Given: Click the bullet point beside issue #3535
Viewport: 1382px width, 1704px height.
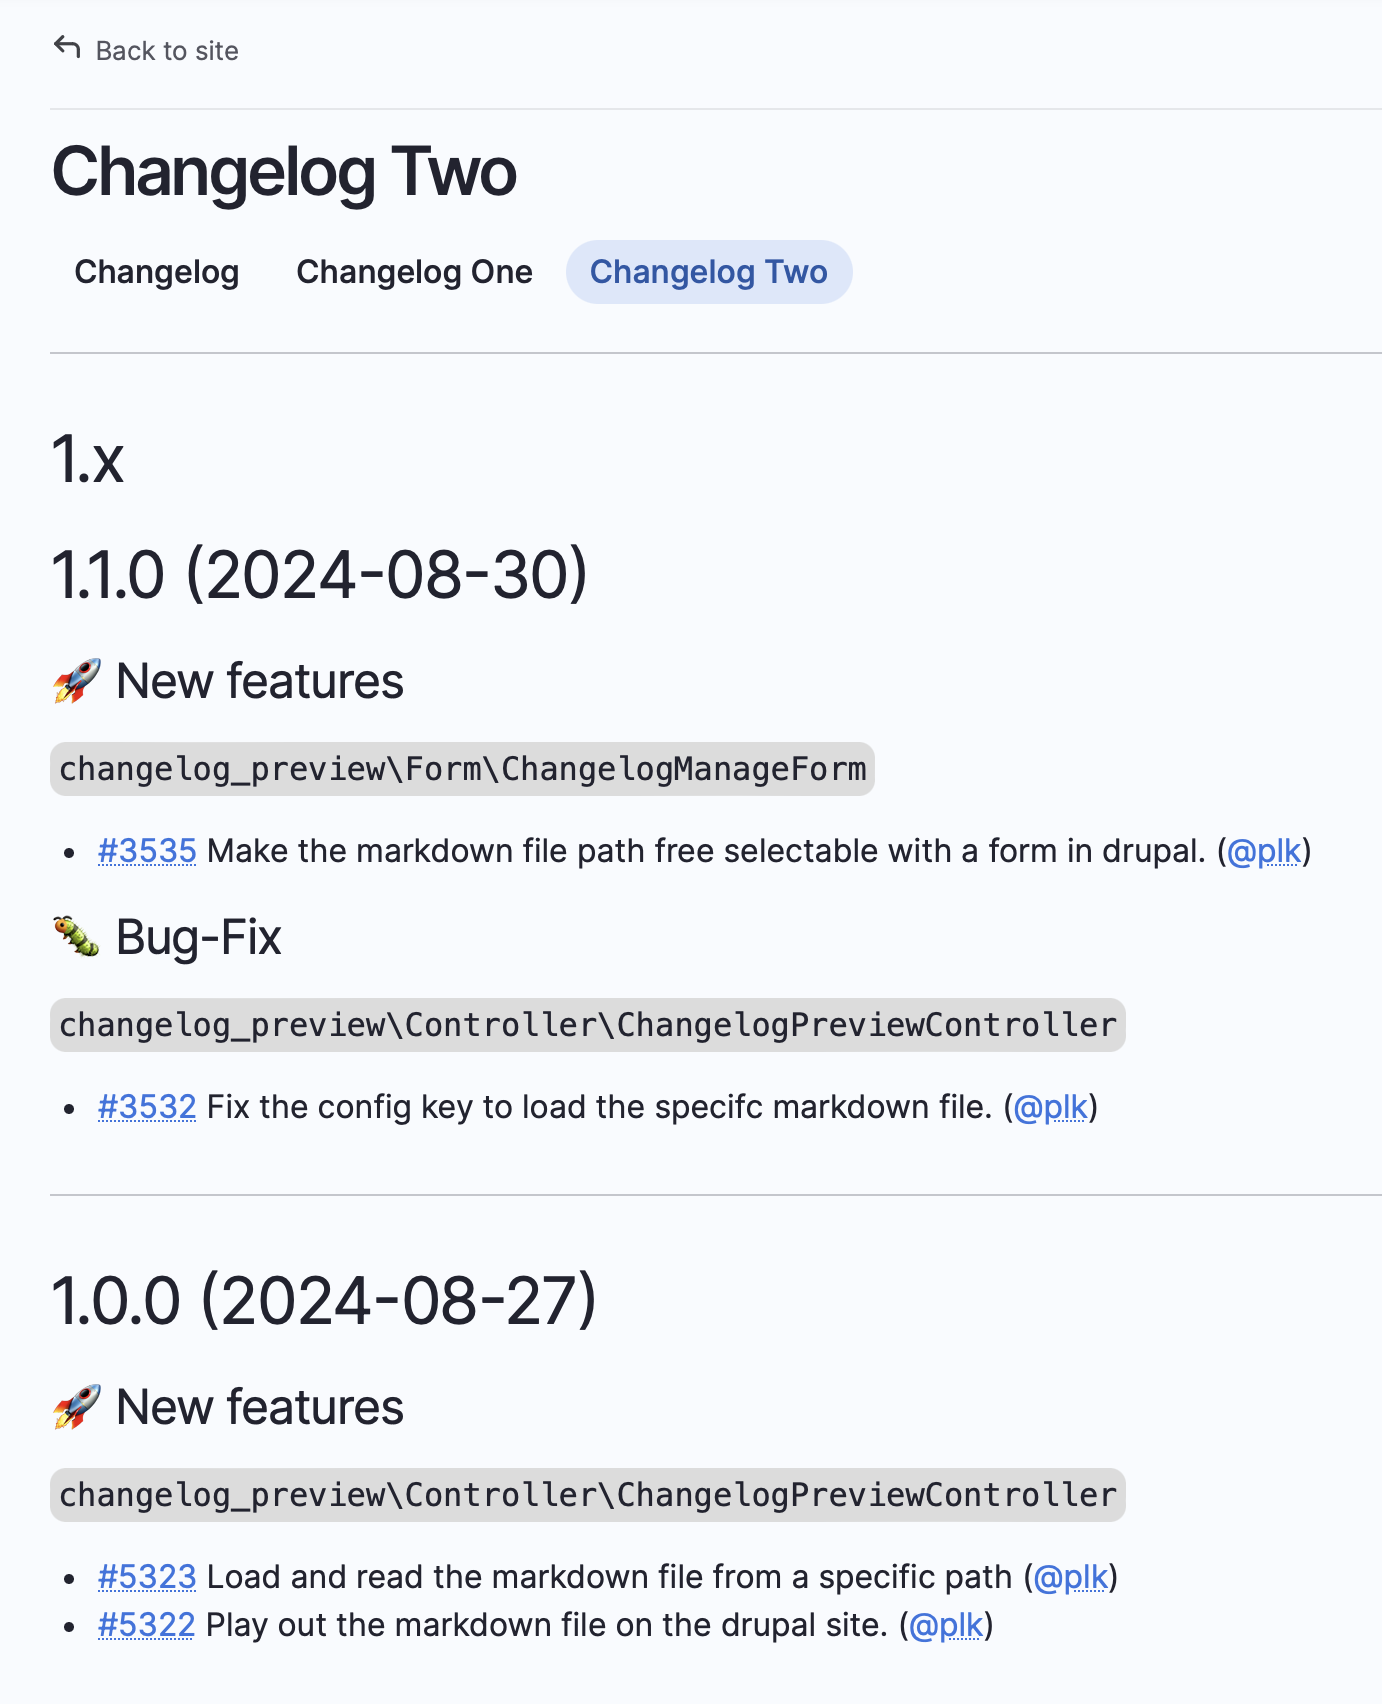Looking at the screenshot, I should (x=68, y=852).
